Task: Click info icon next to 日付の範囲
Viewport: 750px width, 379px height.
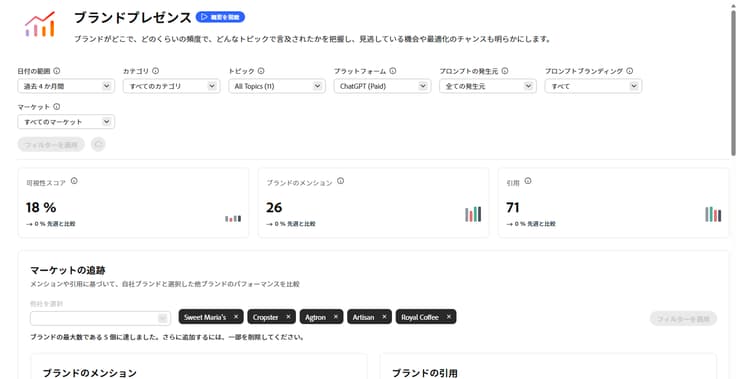Action: [x=56, y=71]
